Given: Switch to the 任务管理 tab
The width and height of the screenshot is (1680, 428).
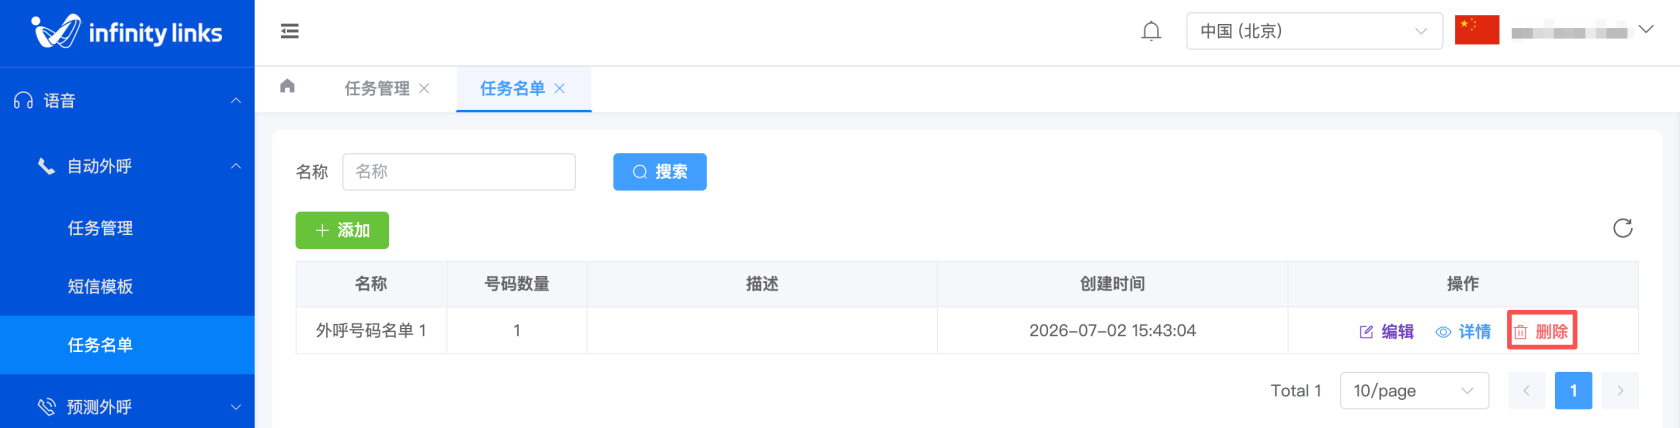Looking at the screenshot, I should point(377,88).
